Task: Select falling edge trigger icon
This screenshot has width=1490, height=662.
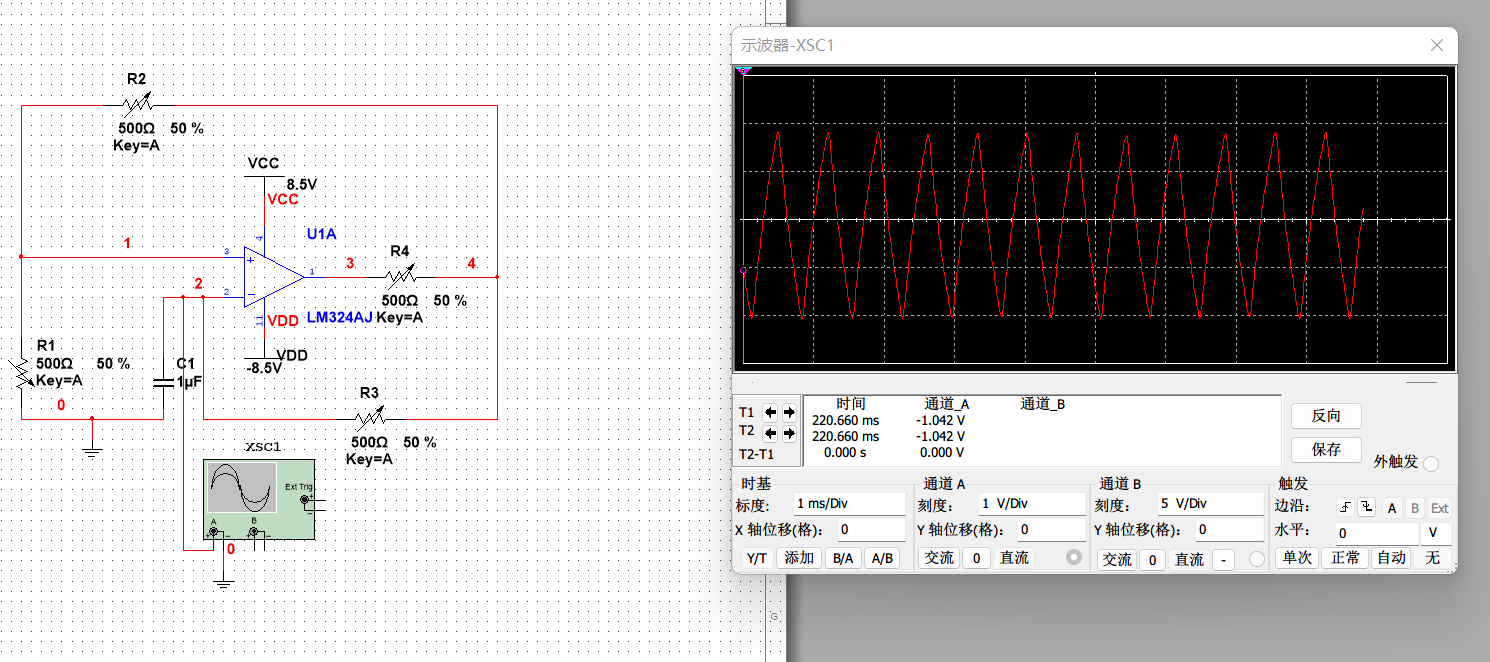Action: coord(1366,507)
